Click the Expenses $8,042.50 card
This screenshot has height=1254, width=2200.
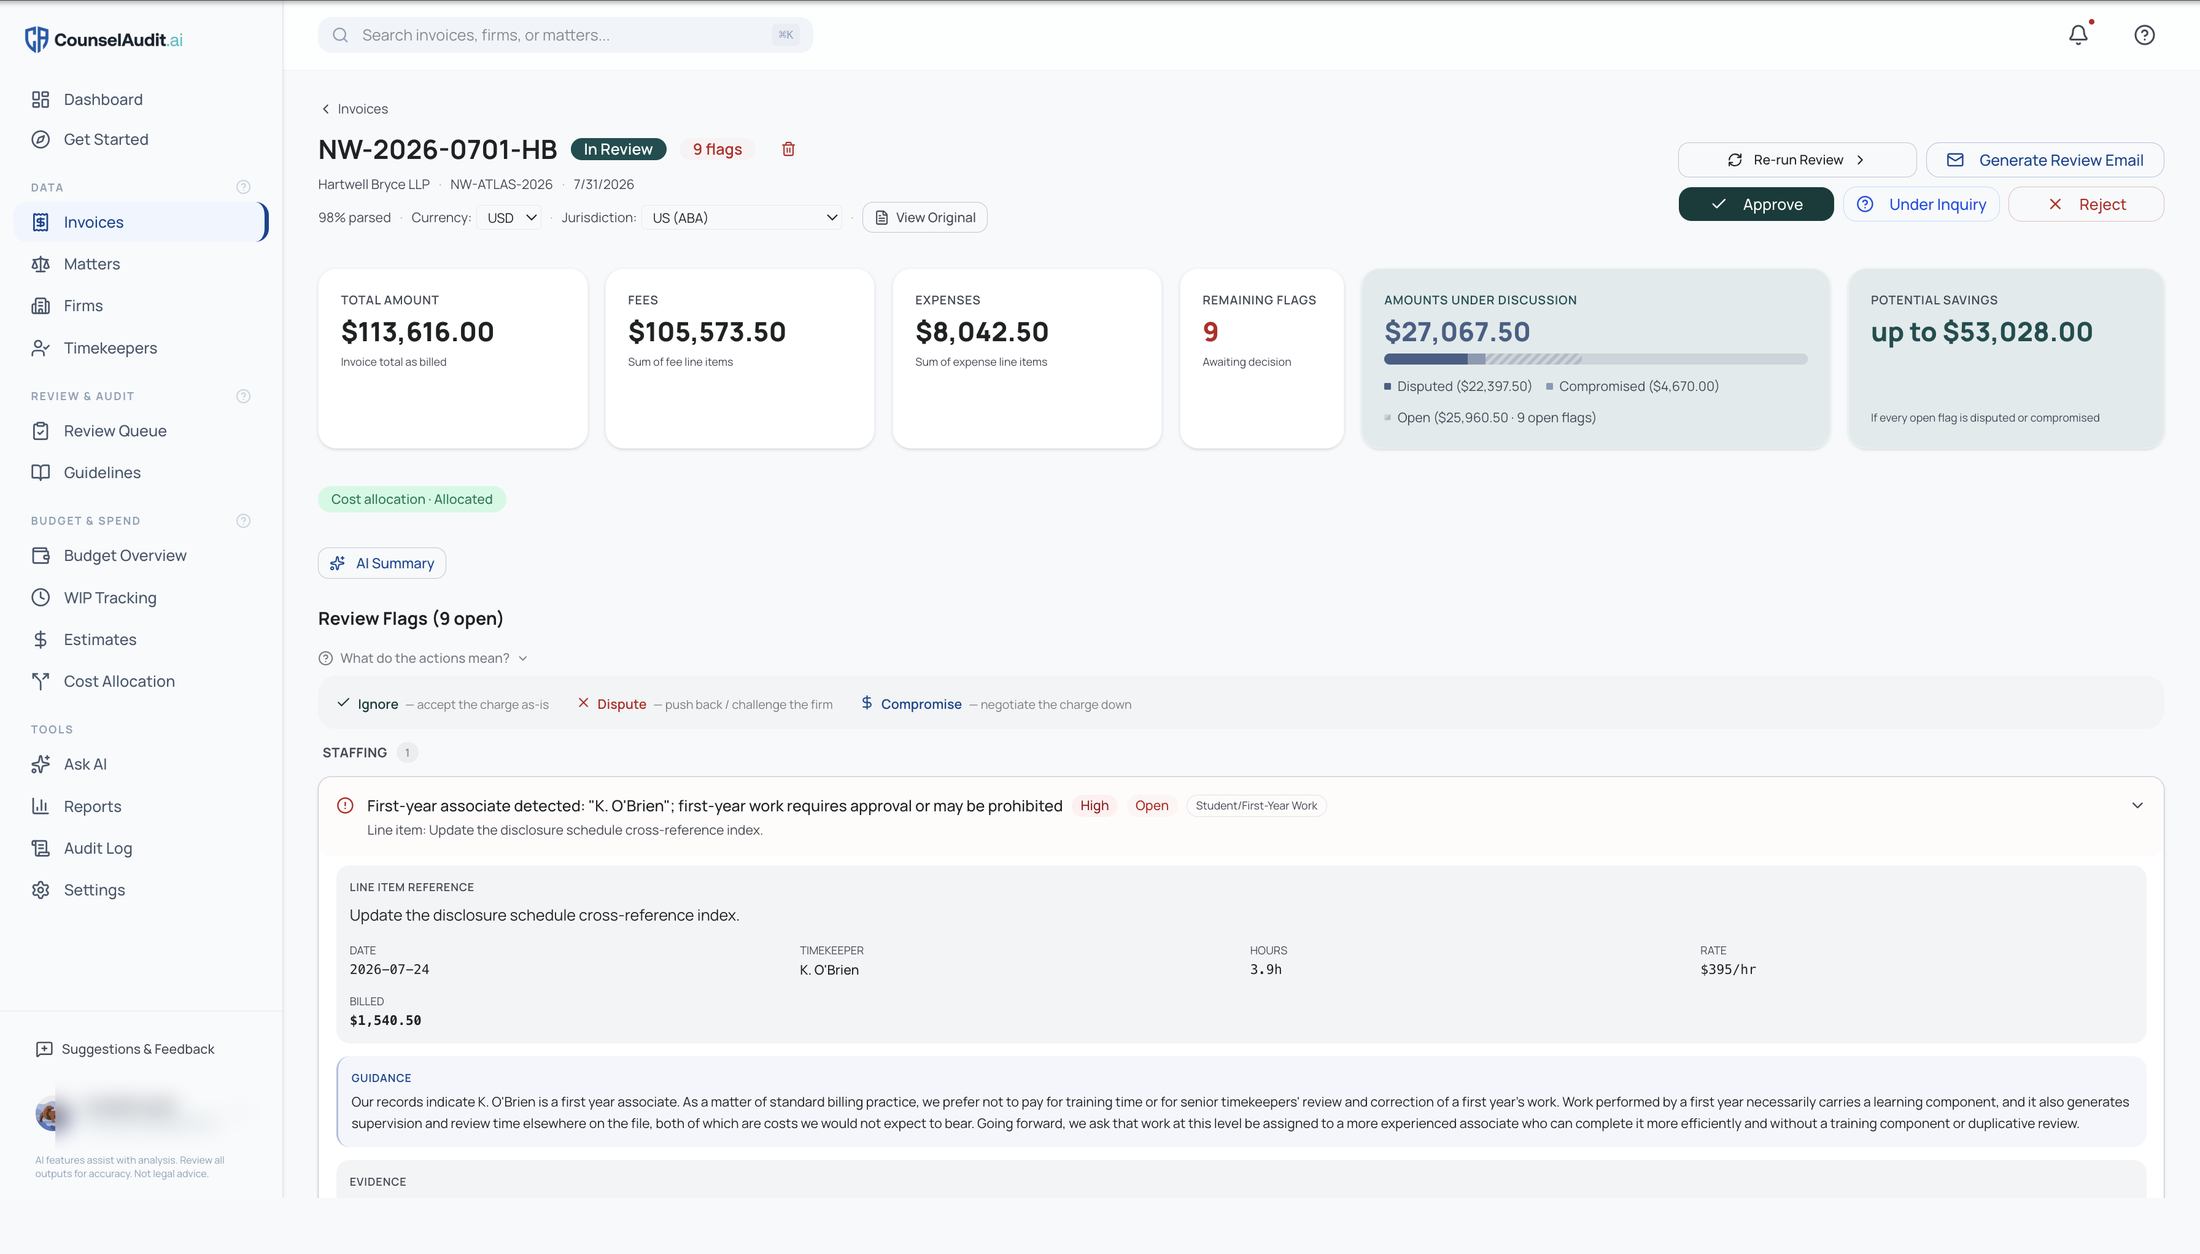coord(1027,358)
